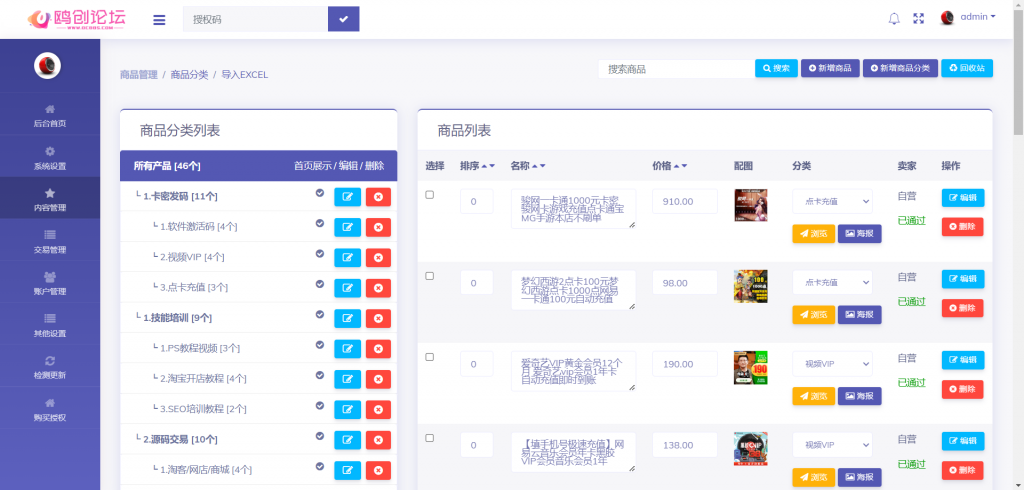This screenshot has width=1024, height=490.
Task: Open 交易管理 in the sidebar
Action: click(x=50, y=241)
